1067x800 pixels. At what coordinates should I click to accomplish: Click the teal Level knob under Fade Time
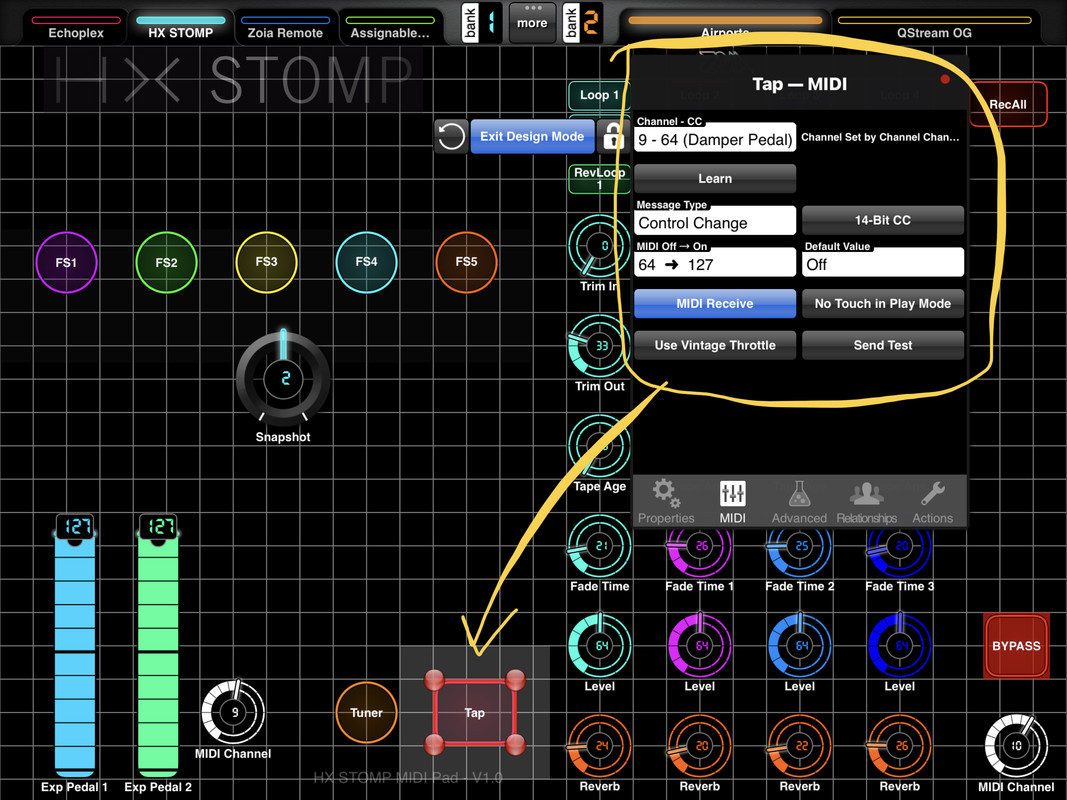pos(599,646)
